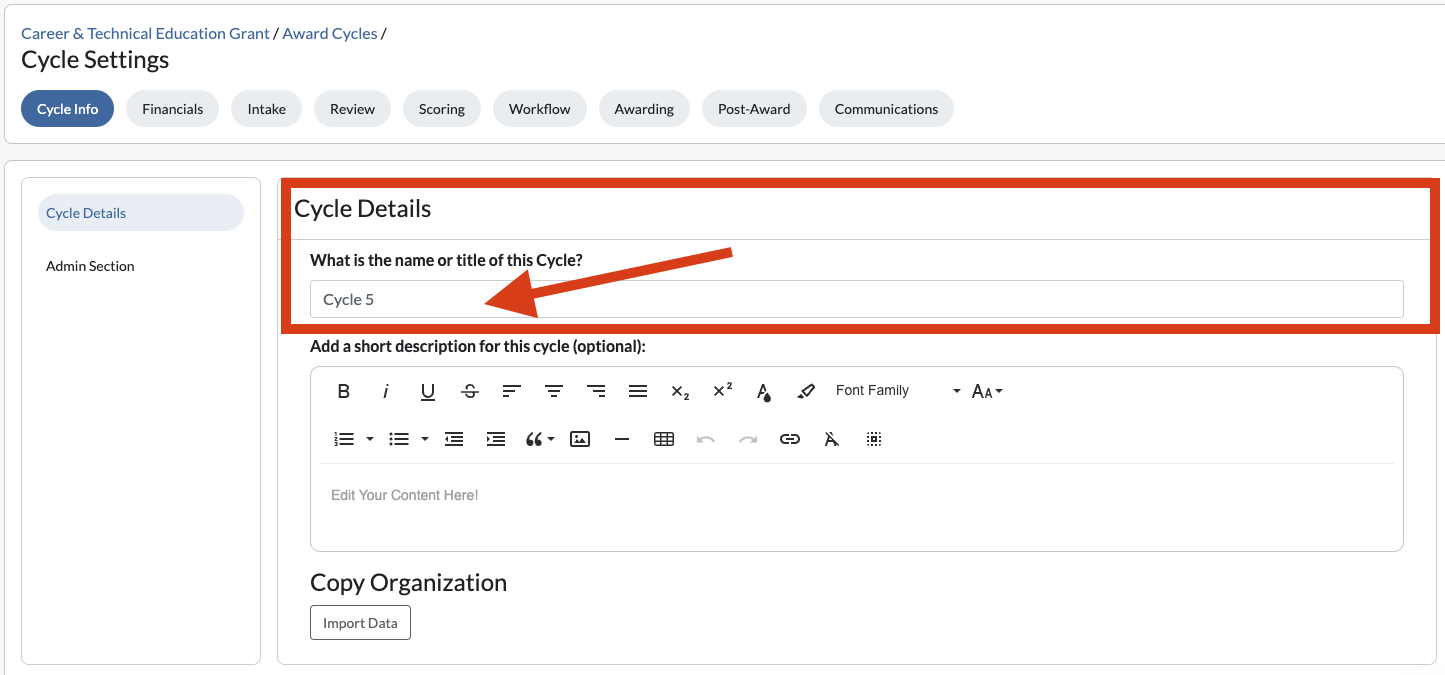Insert a table in the editor
This screenshot has height=675, width=1445.
[x=664, y=439]
